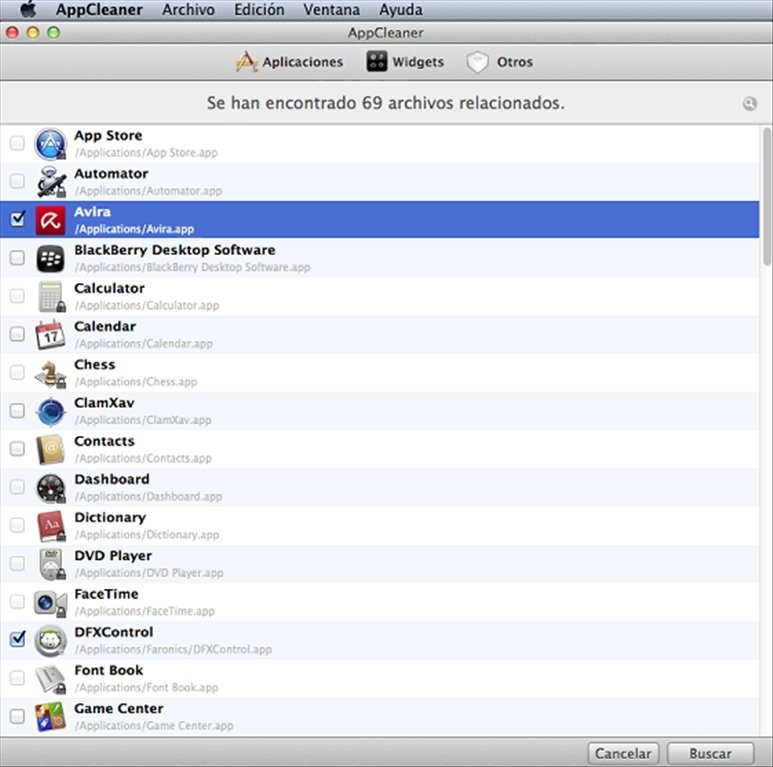
Task: Toggle the App Store checkbox
Action: [17, 143]
